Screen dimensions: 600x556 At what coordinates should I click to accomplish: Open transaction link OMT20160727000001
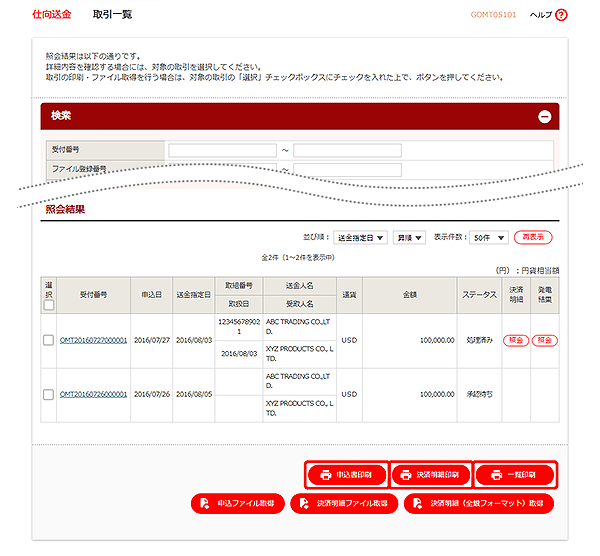point(93,340)
